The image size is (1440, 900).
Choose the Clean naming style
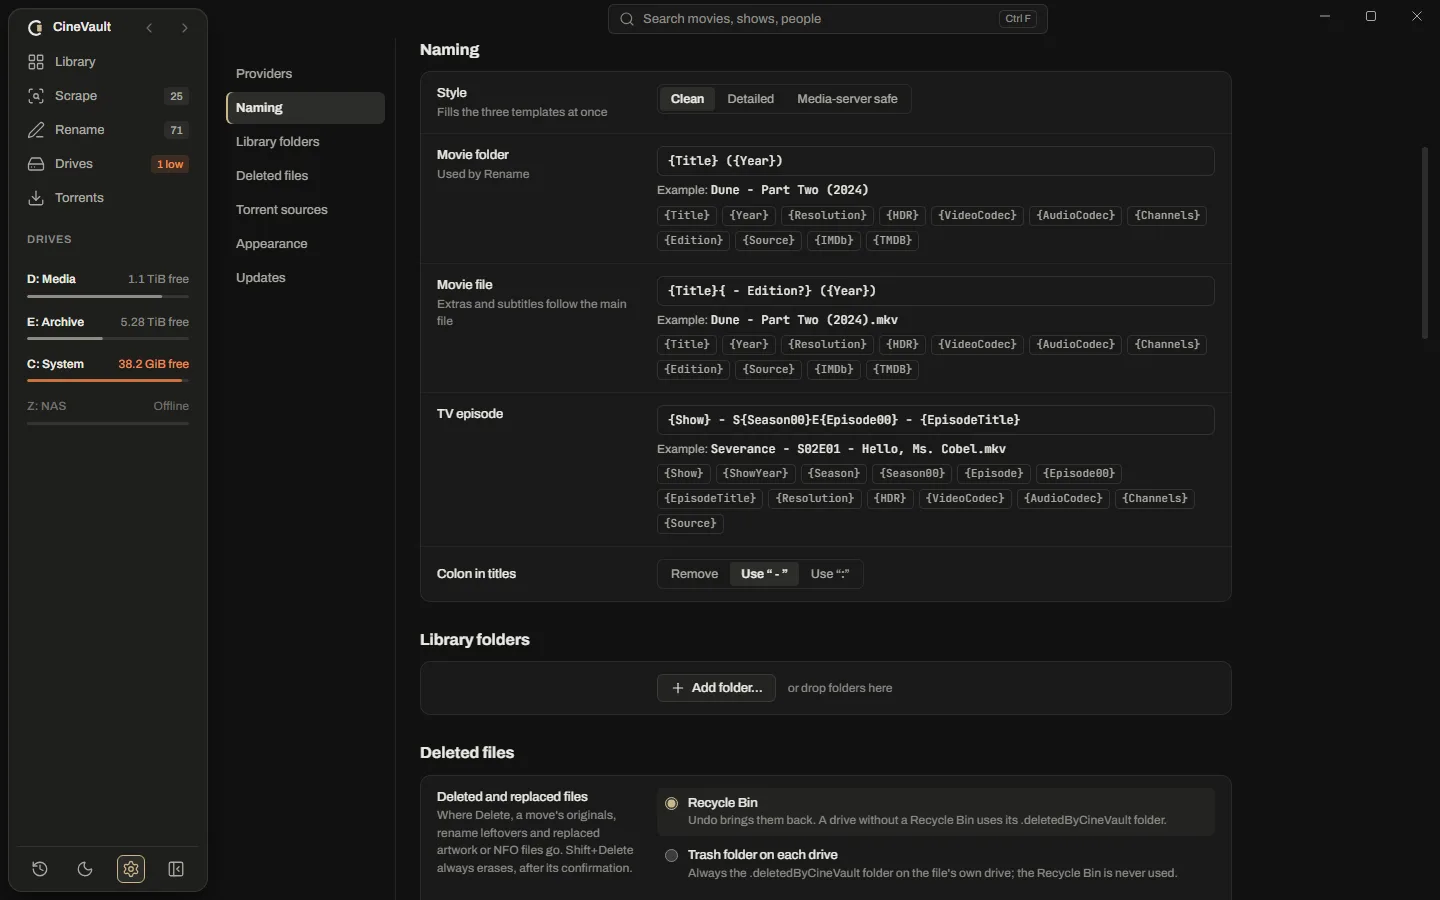pos(687,99)
